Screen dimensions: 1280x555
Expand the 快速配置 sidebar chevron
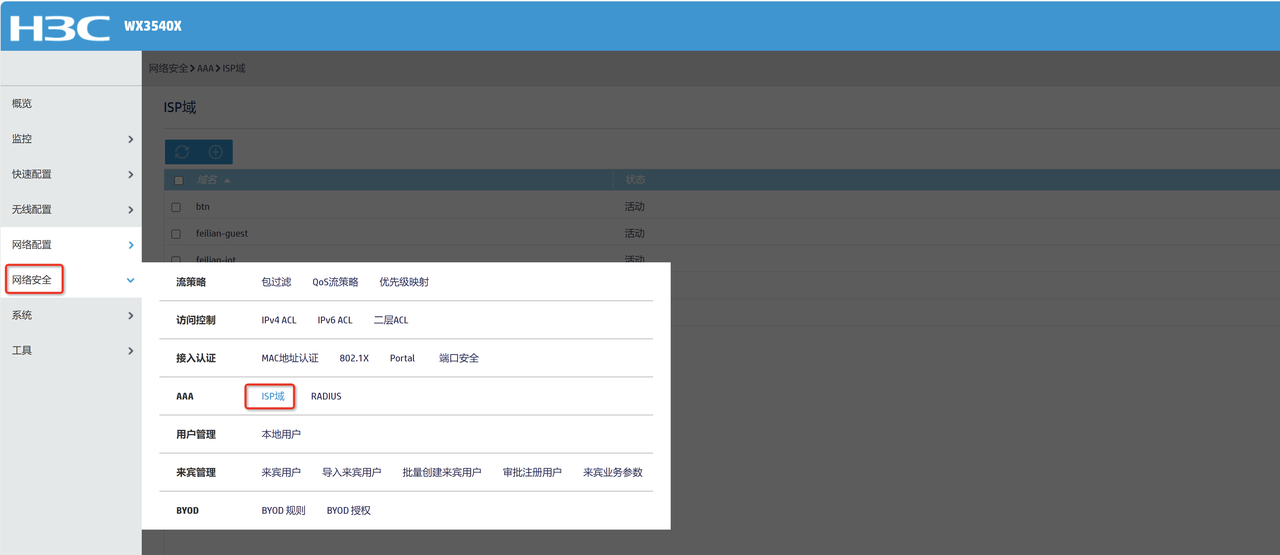[130, 174]
